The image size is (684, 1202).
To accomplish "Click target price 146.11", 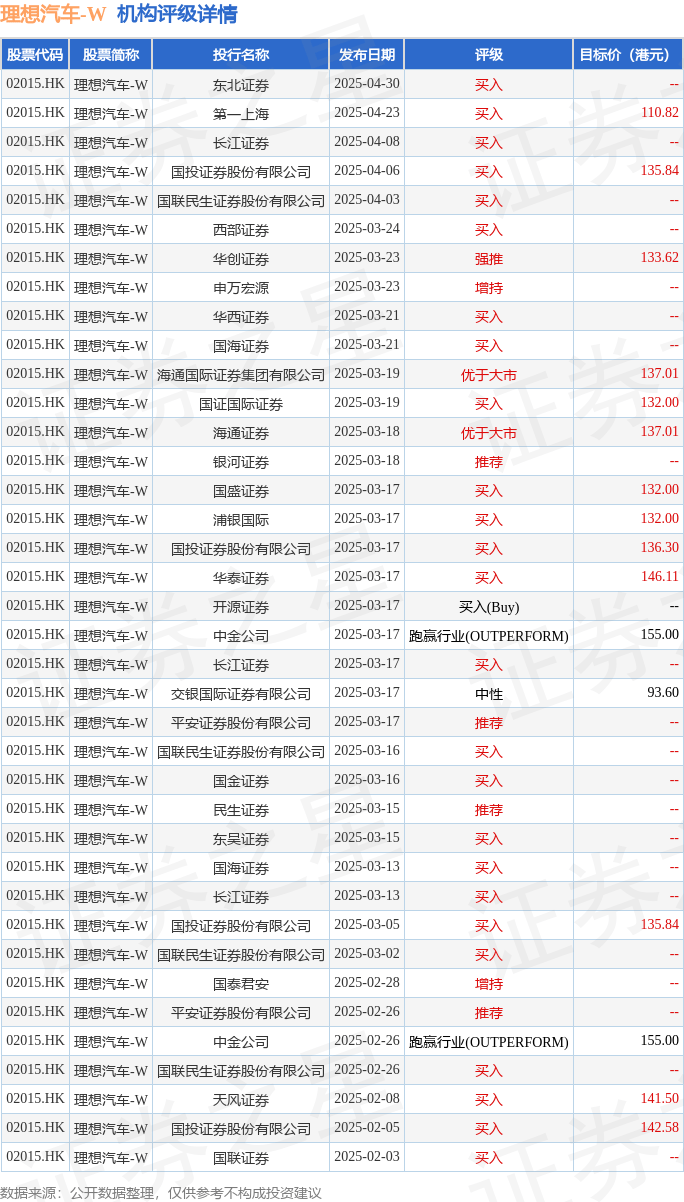I will 660,577.
